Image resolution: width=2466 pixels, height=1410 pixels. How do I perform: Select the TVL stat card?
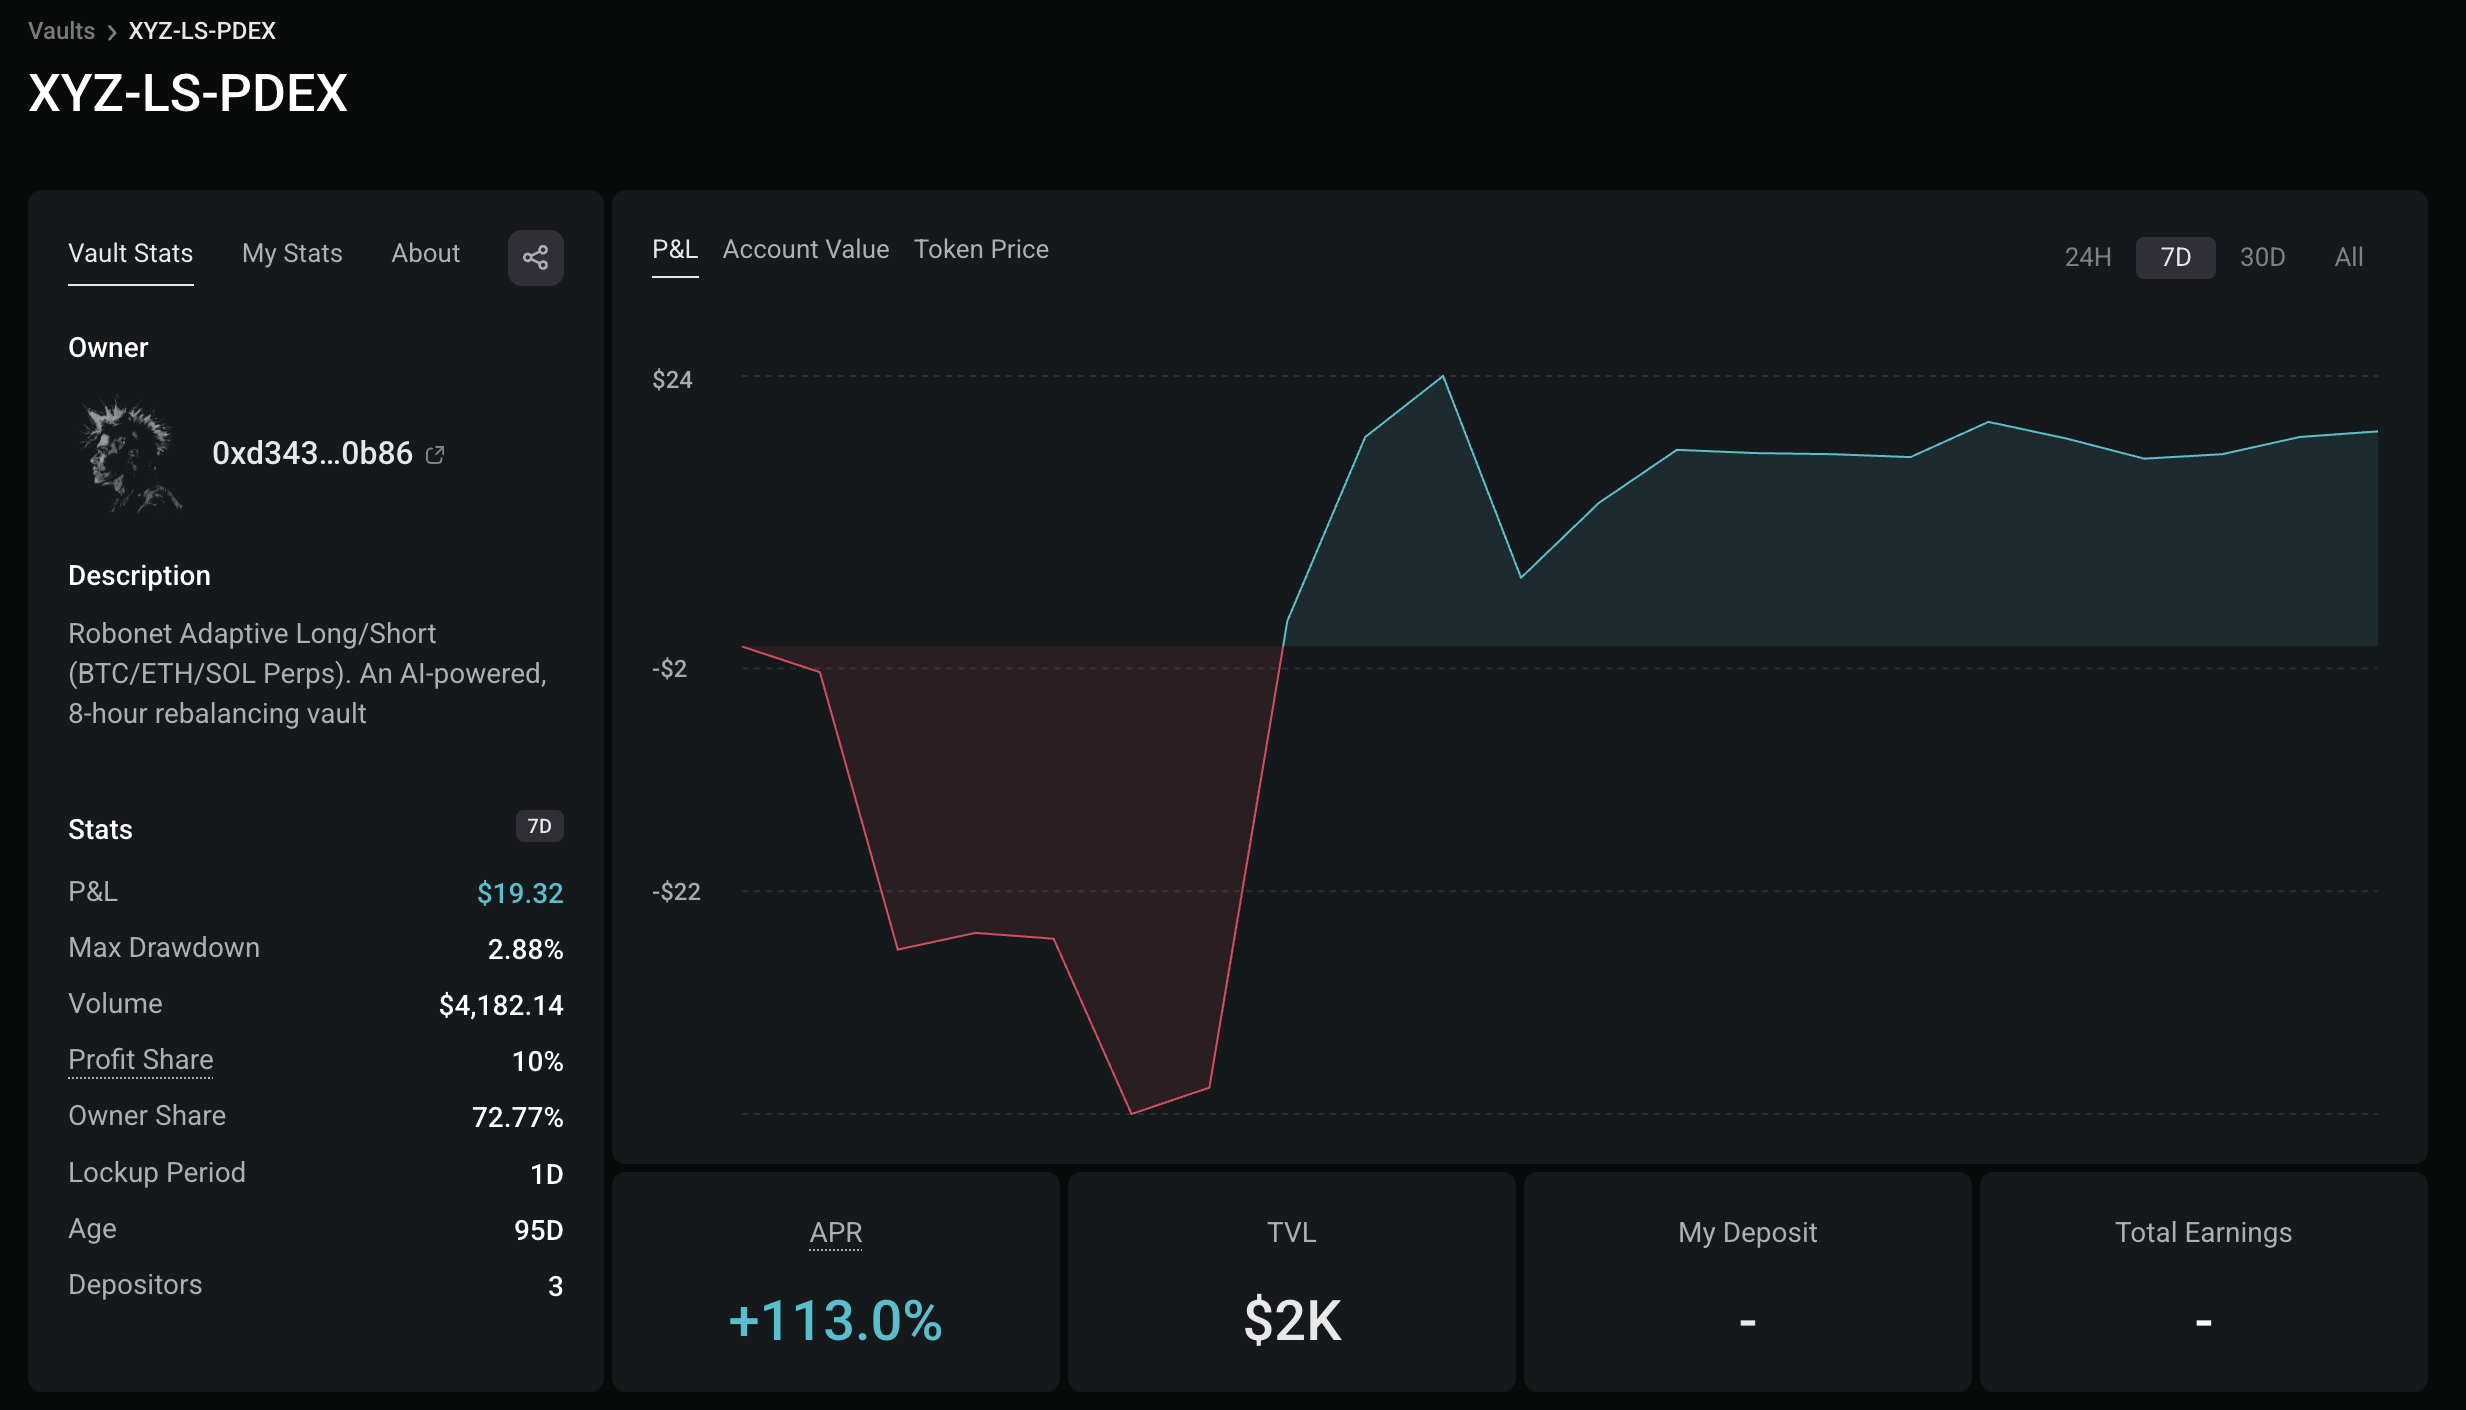[1290, 1281]
